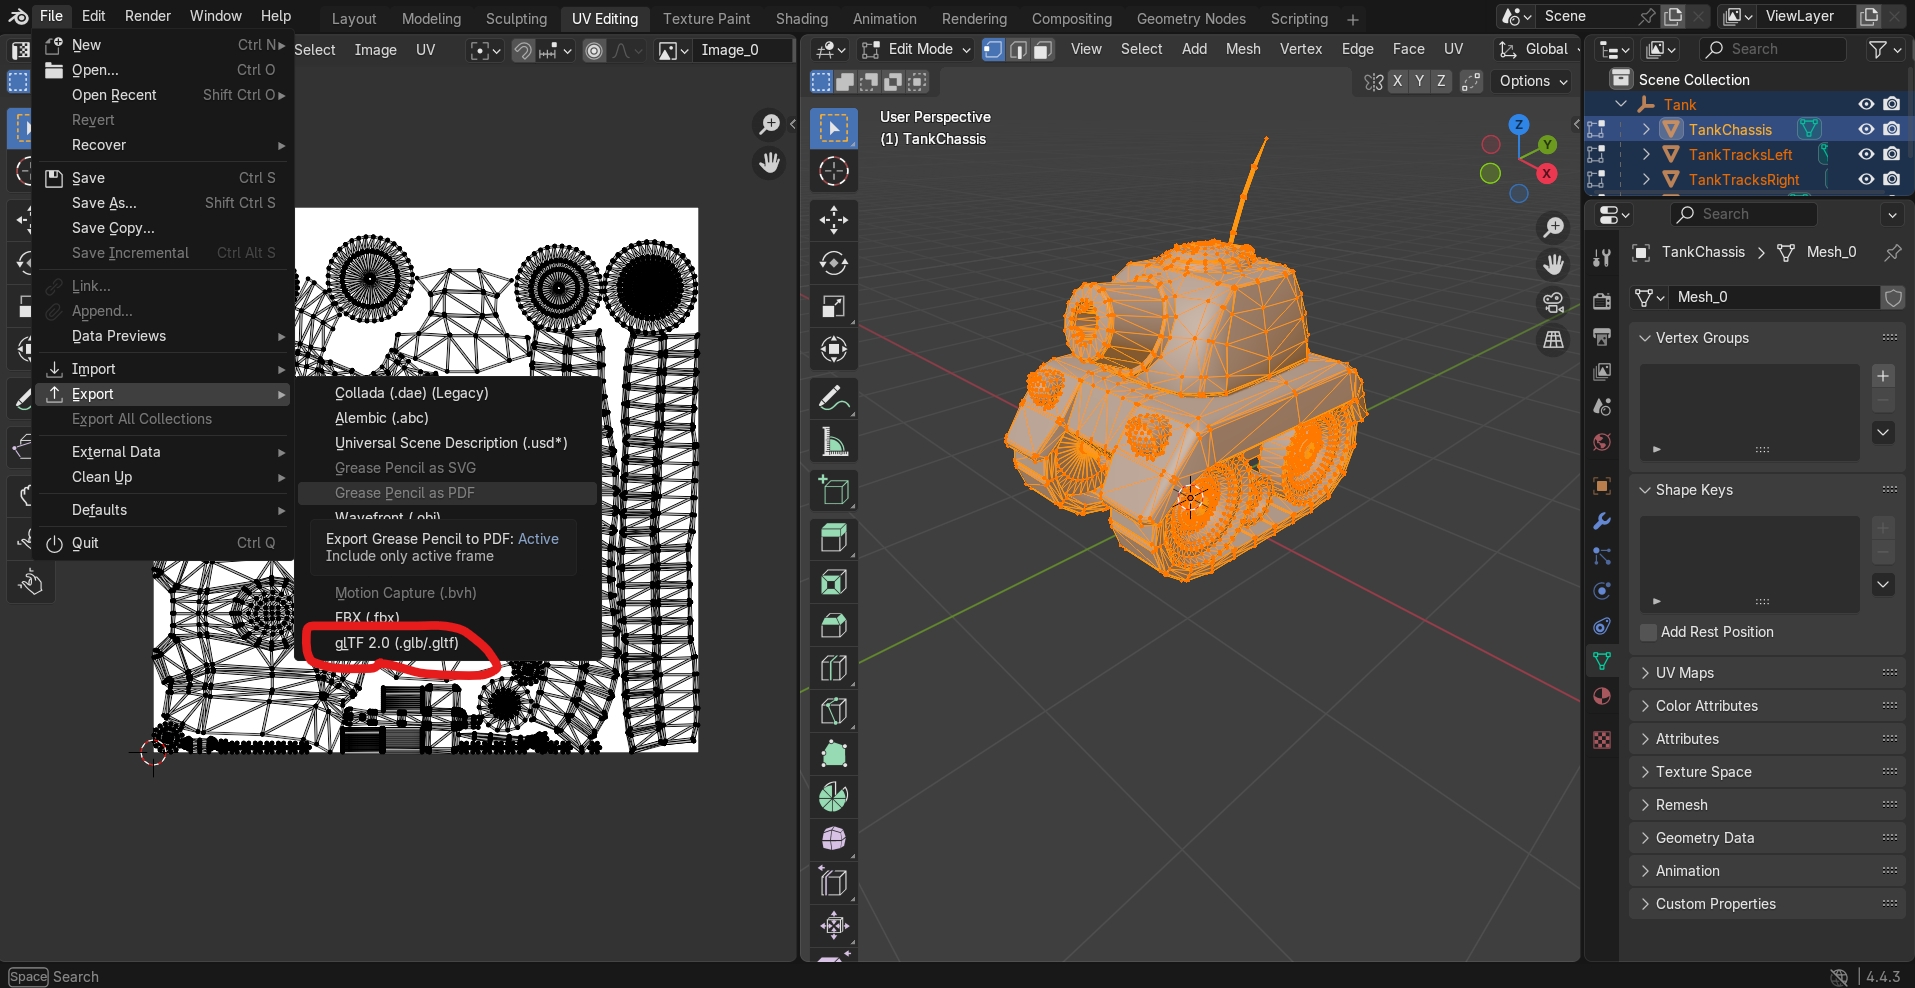The image size is (1915, 988).
Task: Open the Edit Mode dropdown
Action: 917,50
